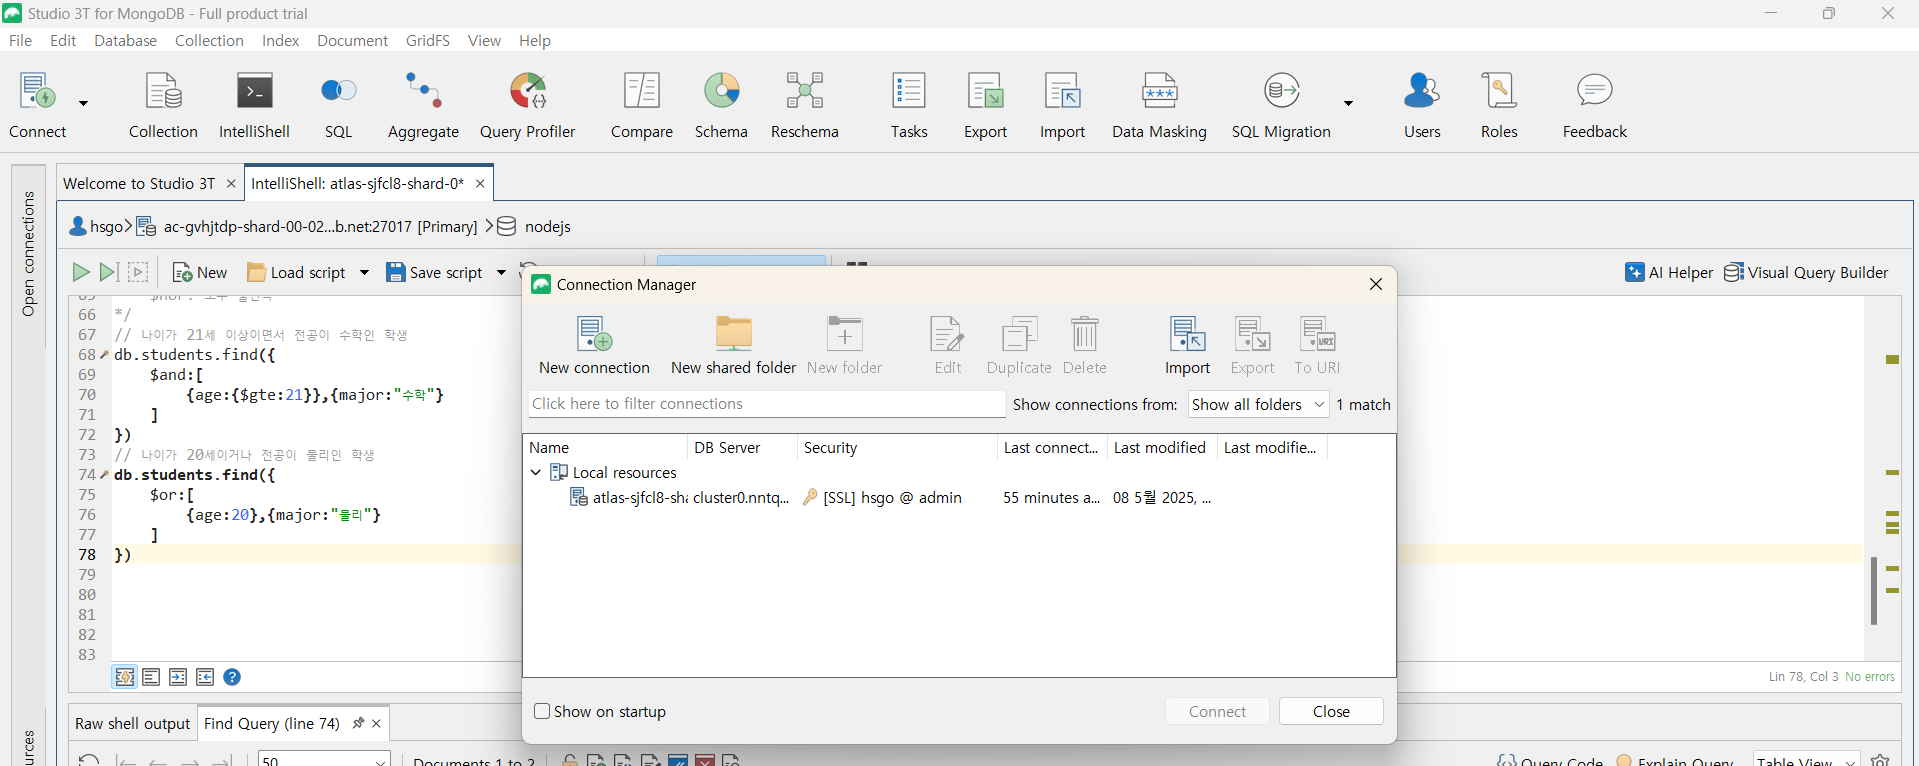Click the editor vertical scrollbar thumb
1919x766 pixels.
(x=1873, y=591)
